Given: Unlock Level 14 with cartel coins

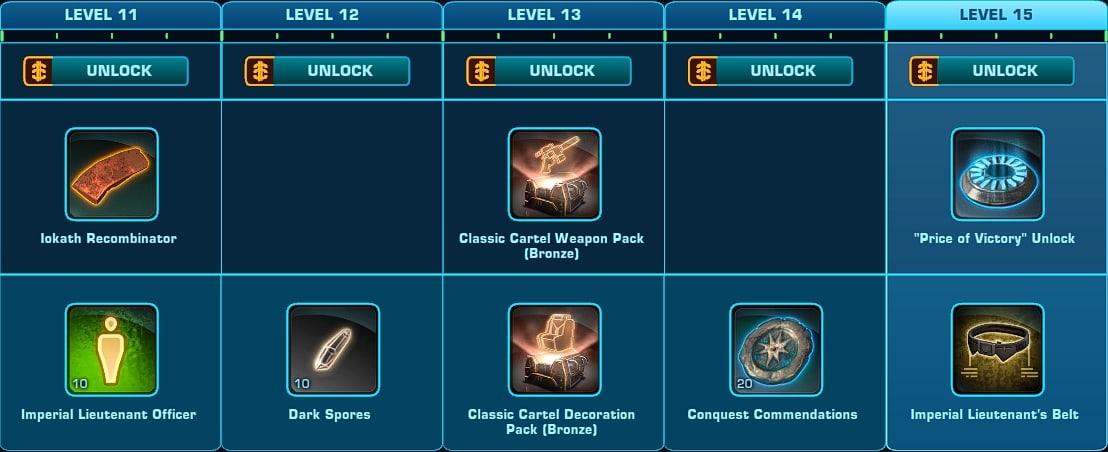Looking at the screenshot, I should [x=770, y=71].
